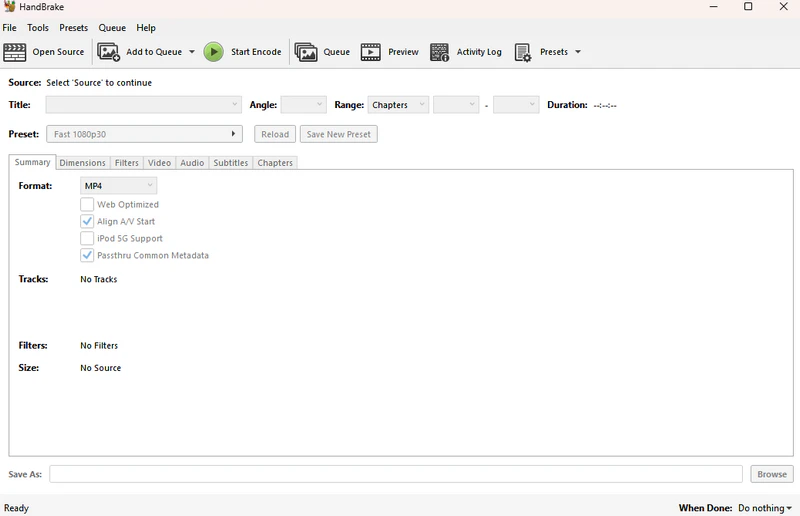Click the Save New Preset button
Image resolution: width=800 pixels, height=516 pixels.
click(339, 134)
